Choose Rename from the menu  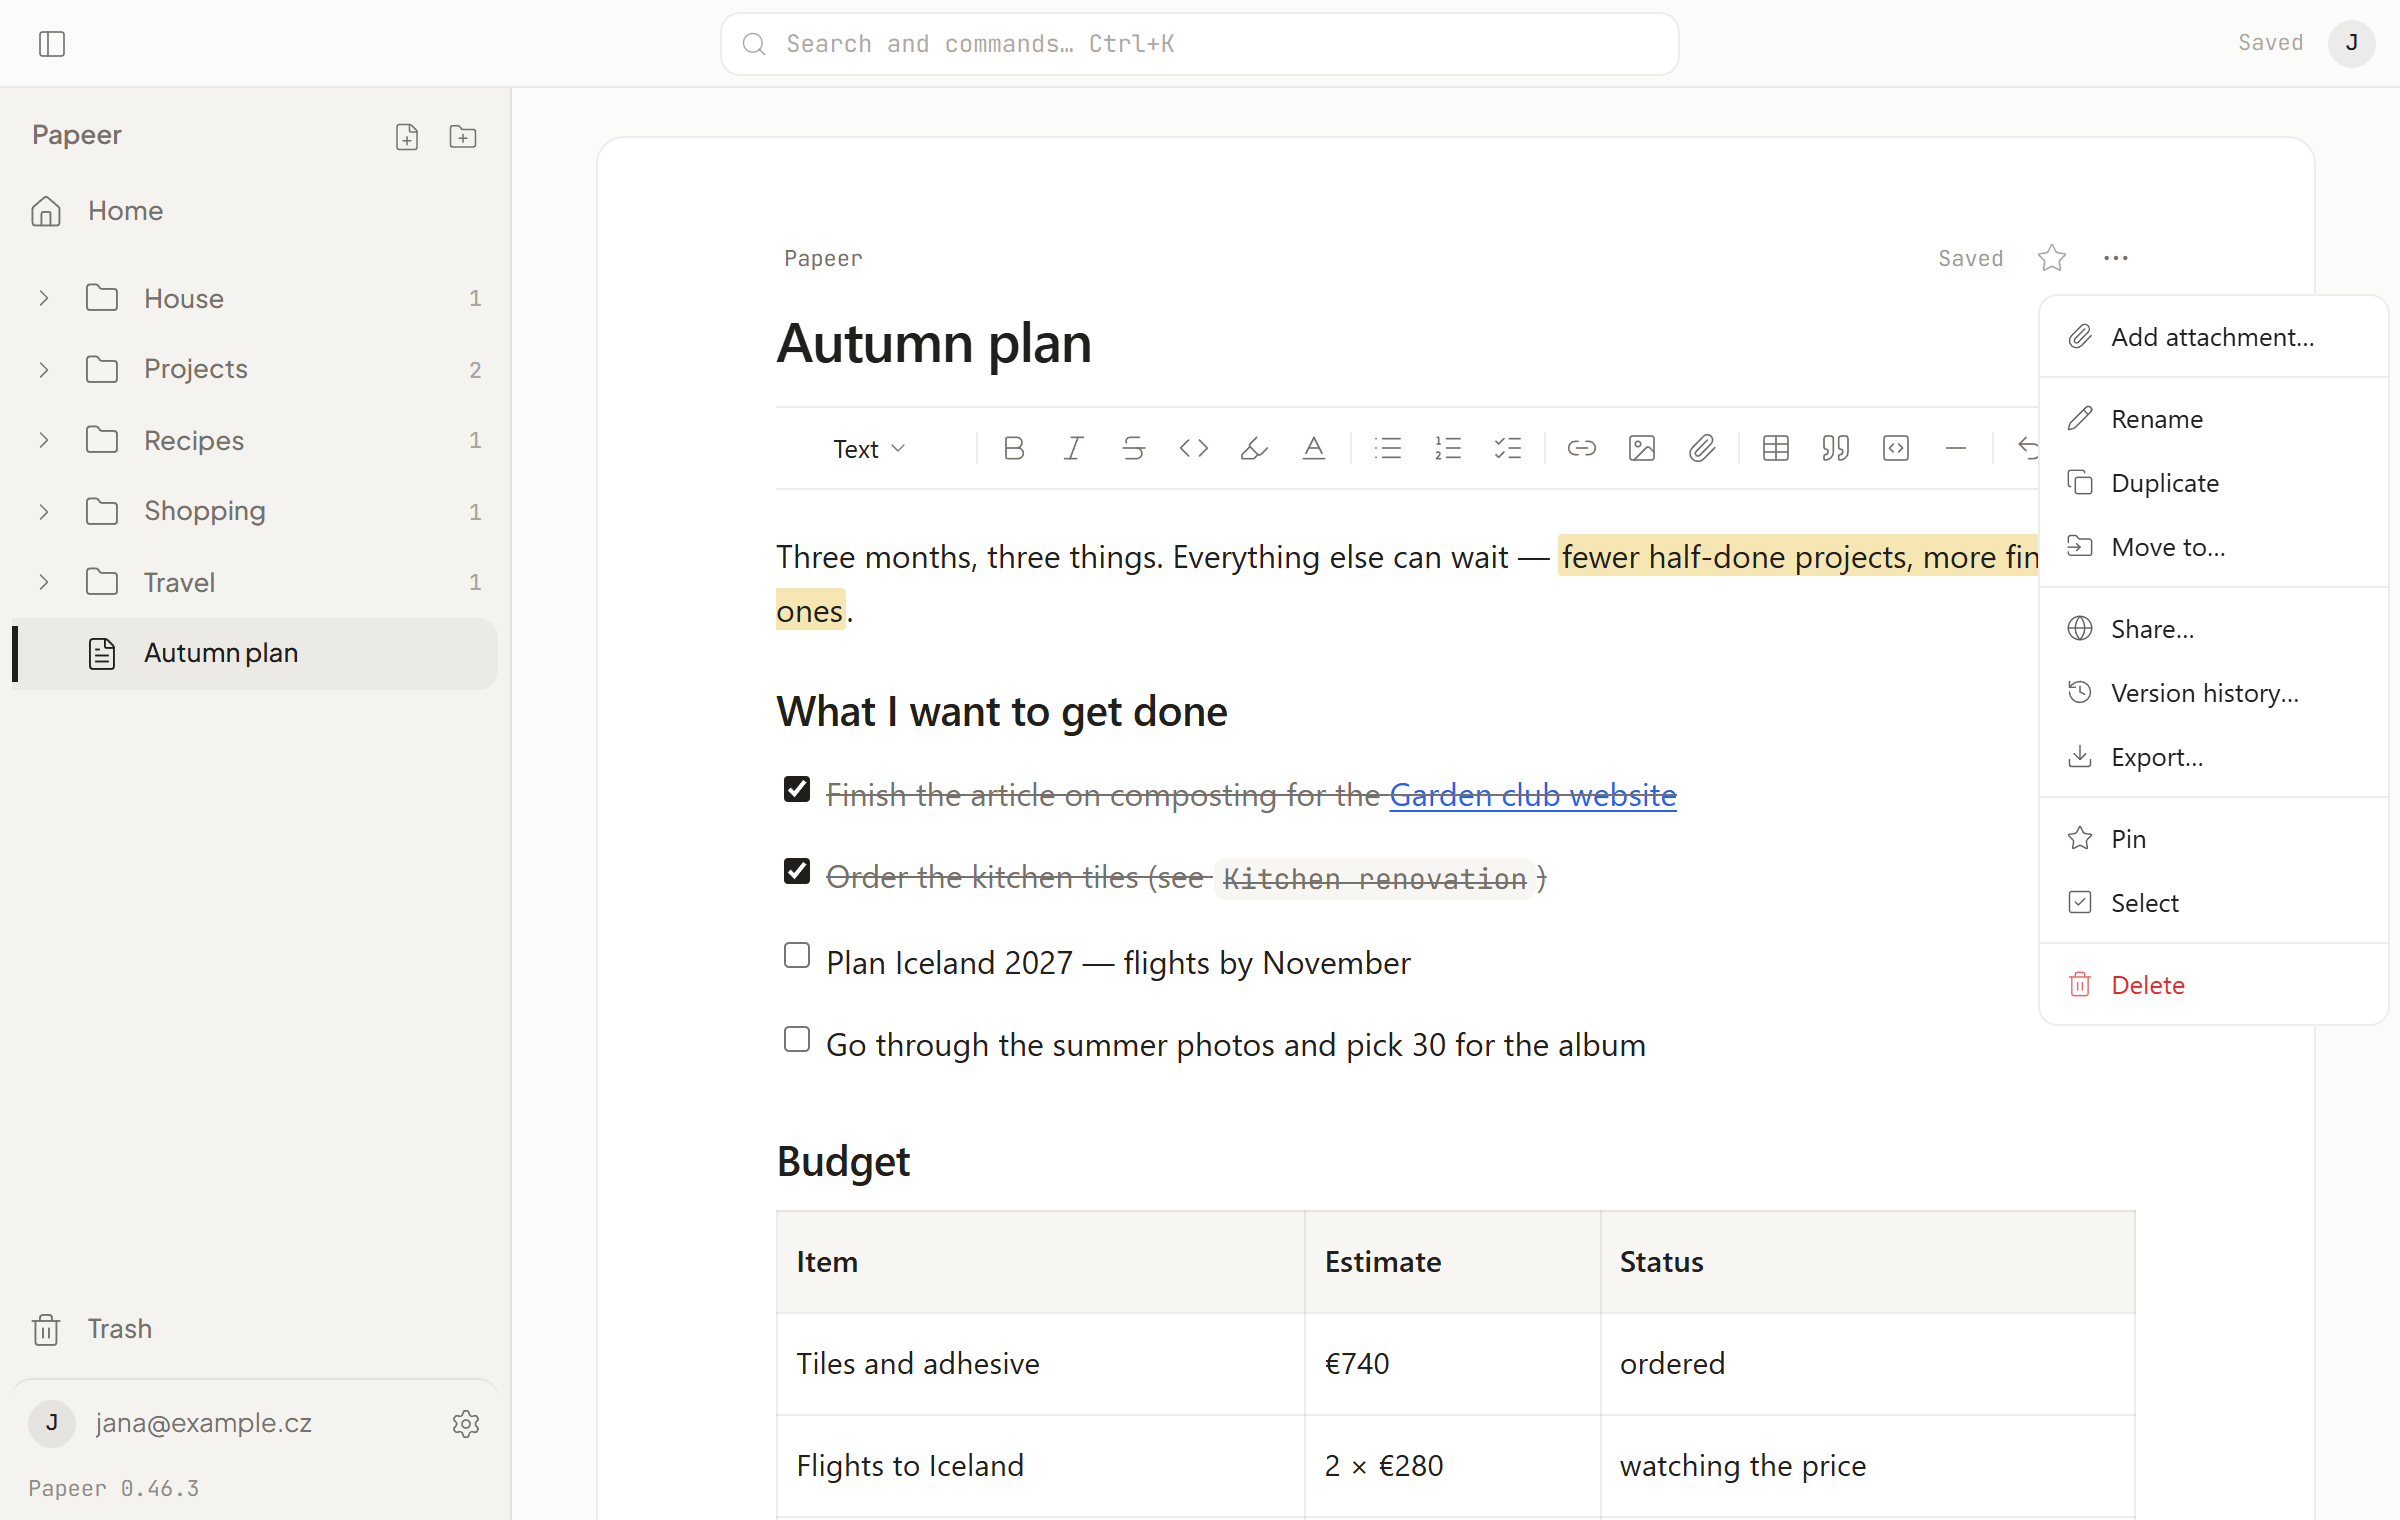click(x=2214, y=419)
